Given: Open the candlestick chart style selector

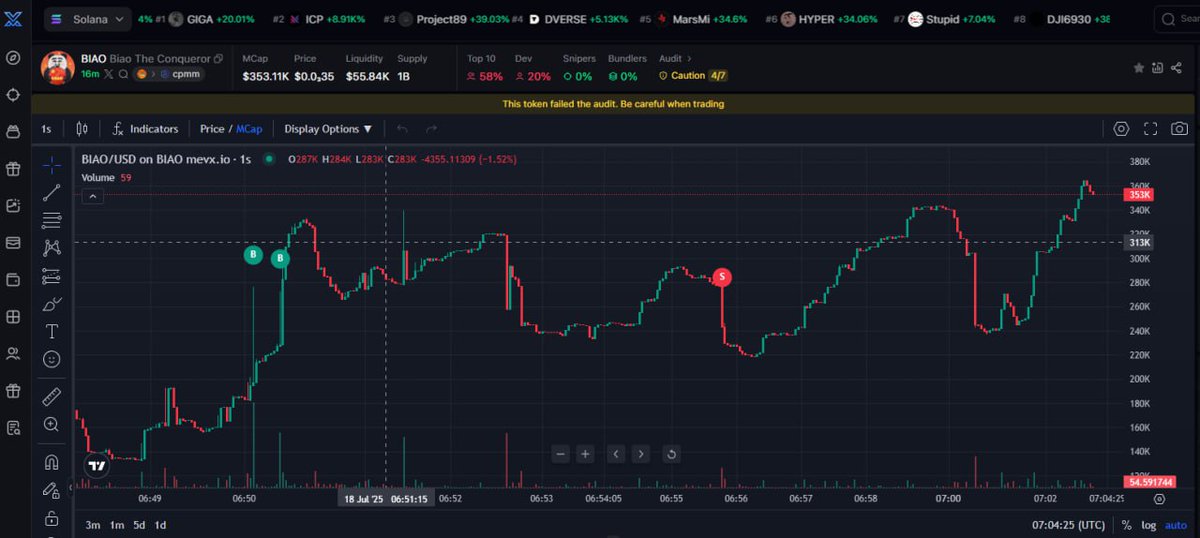Looking at the screenshot, I should tap(82, 129).
